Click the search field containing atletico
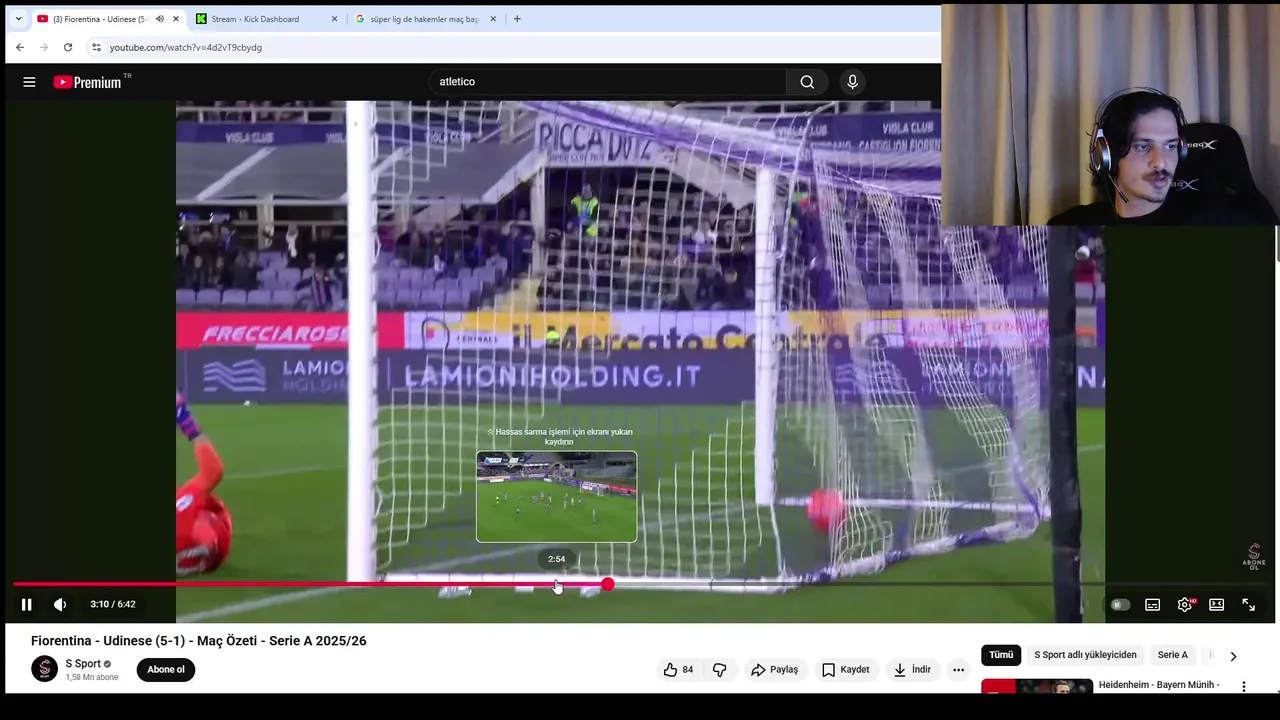1280x720 pixels. pyautogui.click(x=607, y=82)
